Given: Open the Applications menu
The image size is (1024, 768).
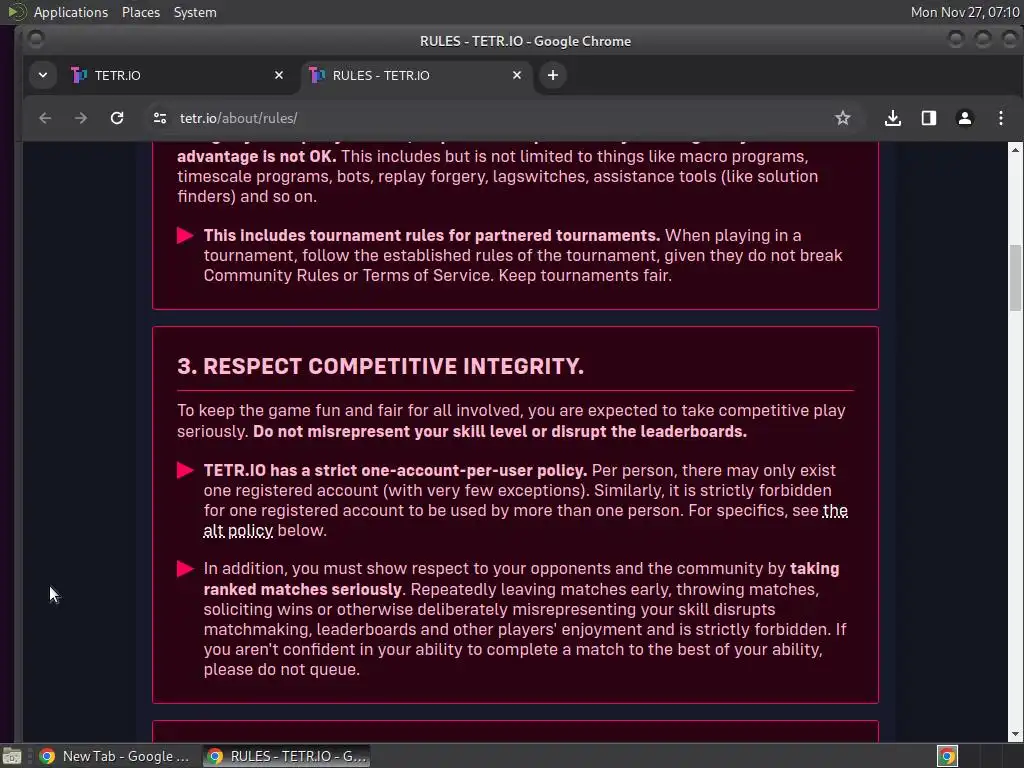Looking at the screenshot, I should pos(71,12).
